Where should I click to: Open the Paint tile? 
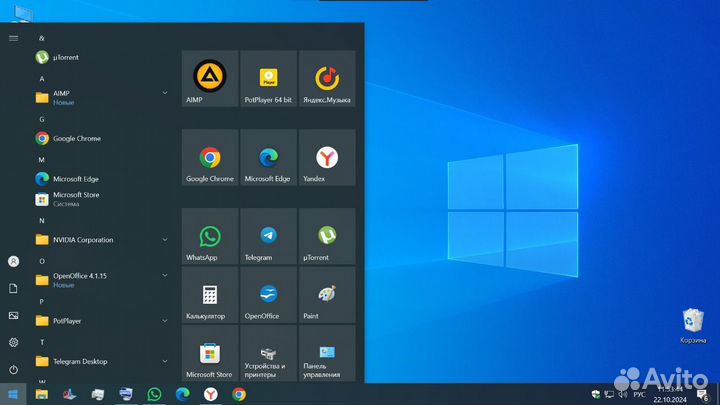(327, 295)
